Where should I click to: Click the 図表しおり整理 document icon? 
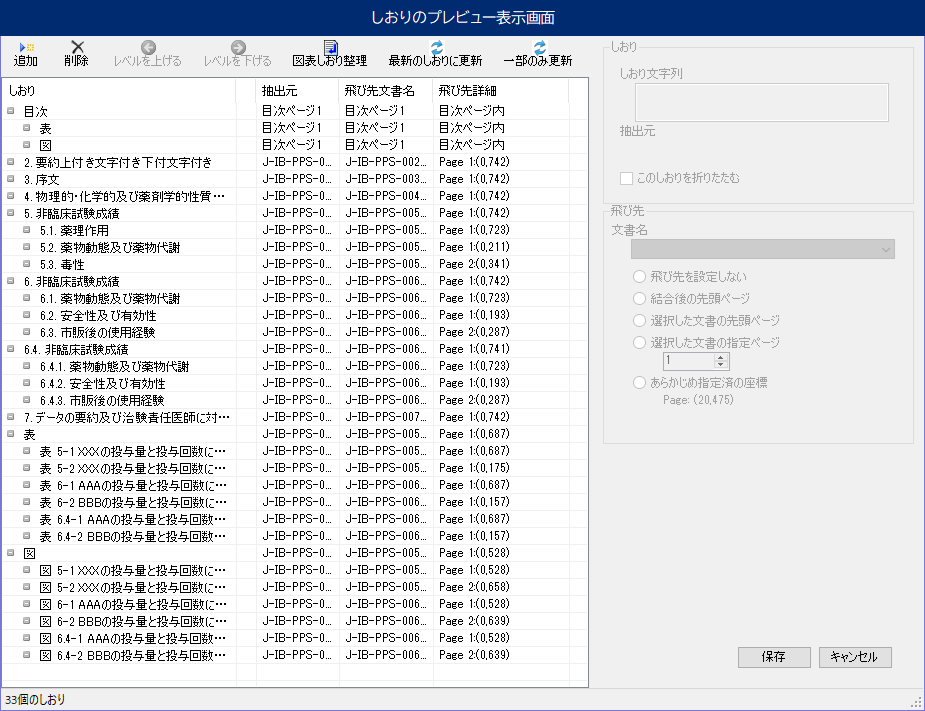pyautogui.click(x=330, y=47)
